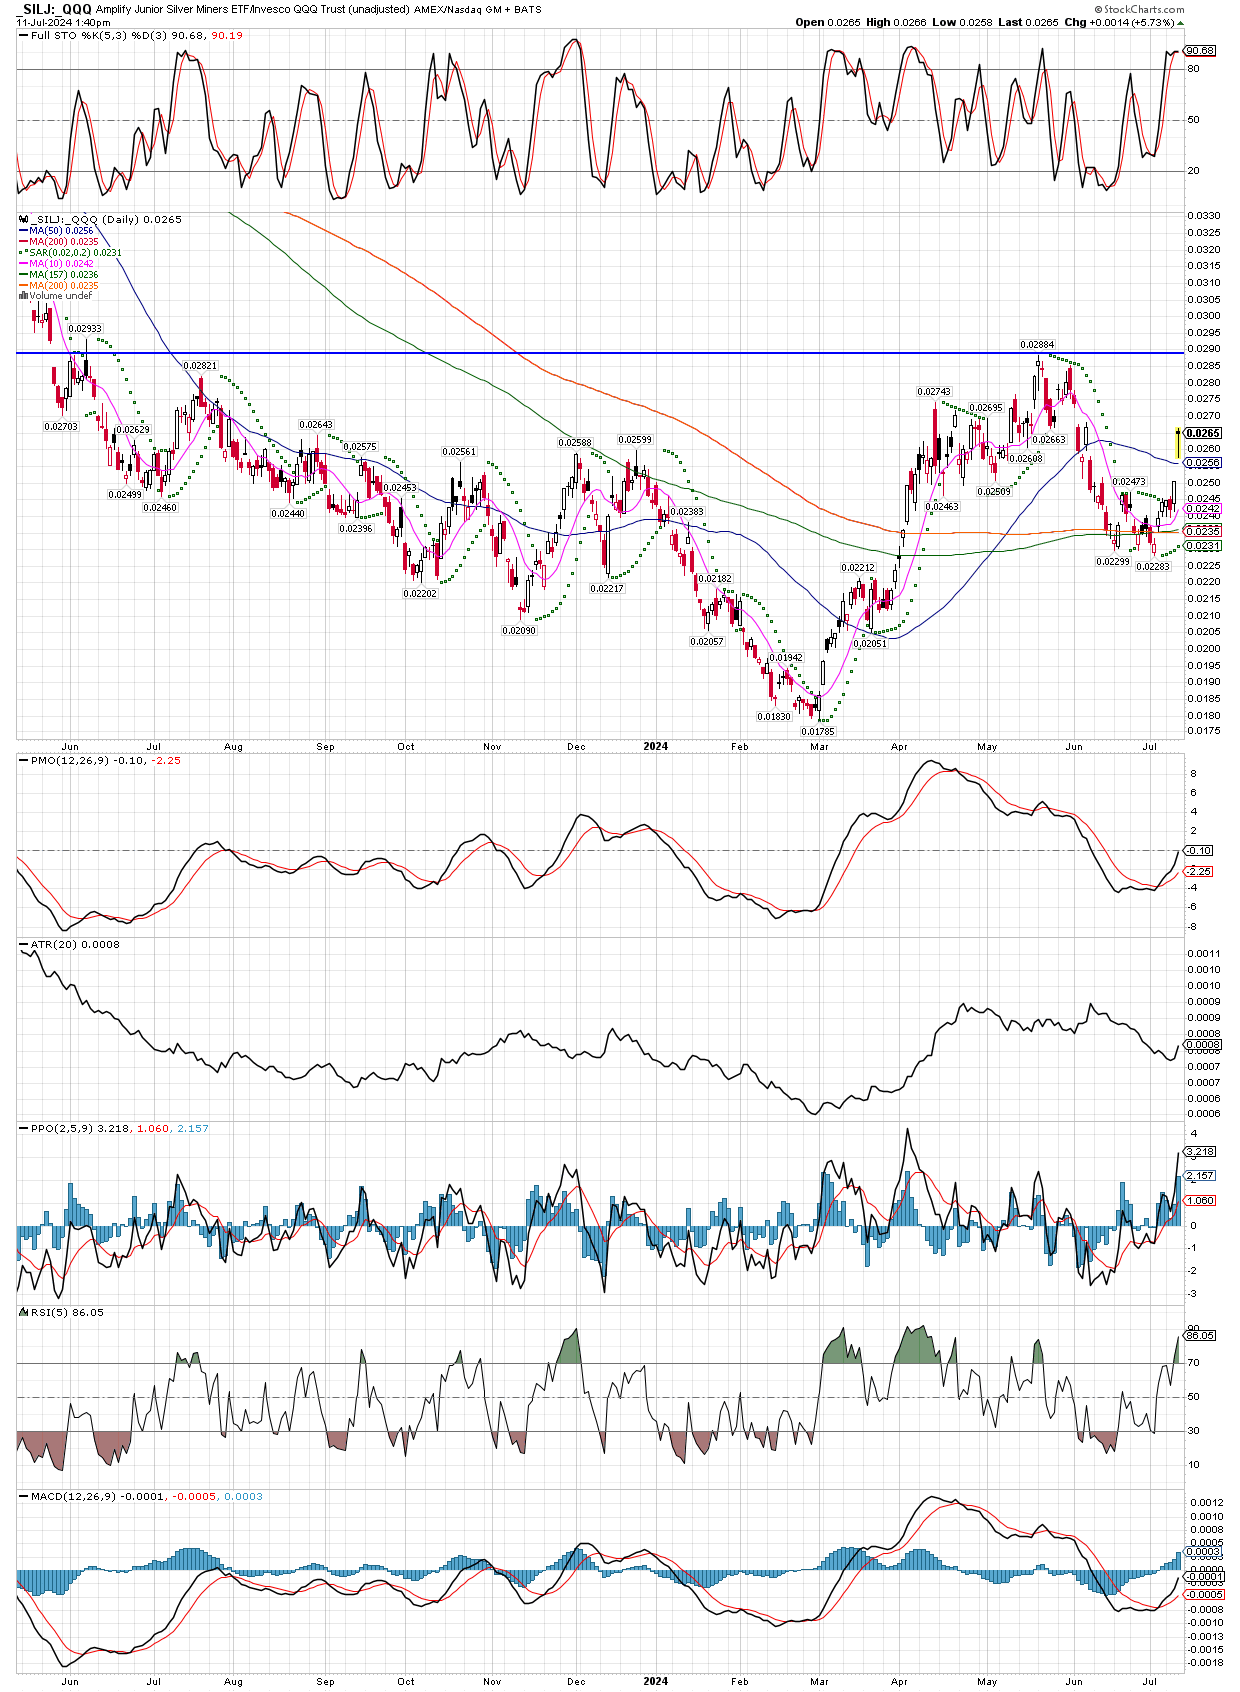The image size is (1240, 1692).
Task: Click the blue MA(50) line swatch
Action: pos(23,231)
